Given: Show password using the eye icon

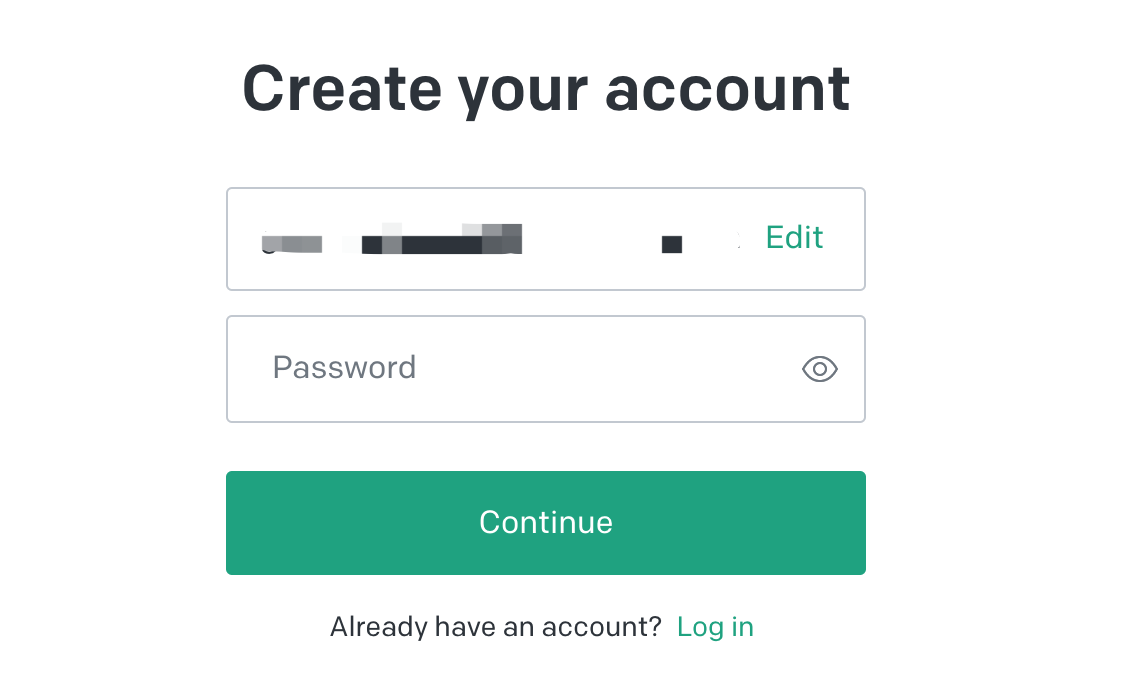Looking at the screenshot, I should point(819,369).
